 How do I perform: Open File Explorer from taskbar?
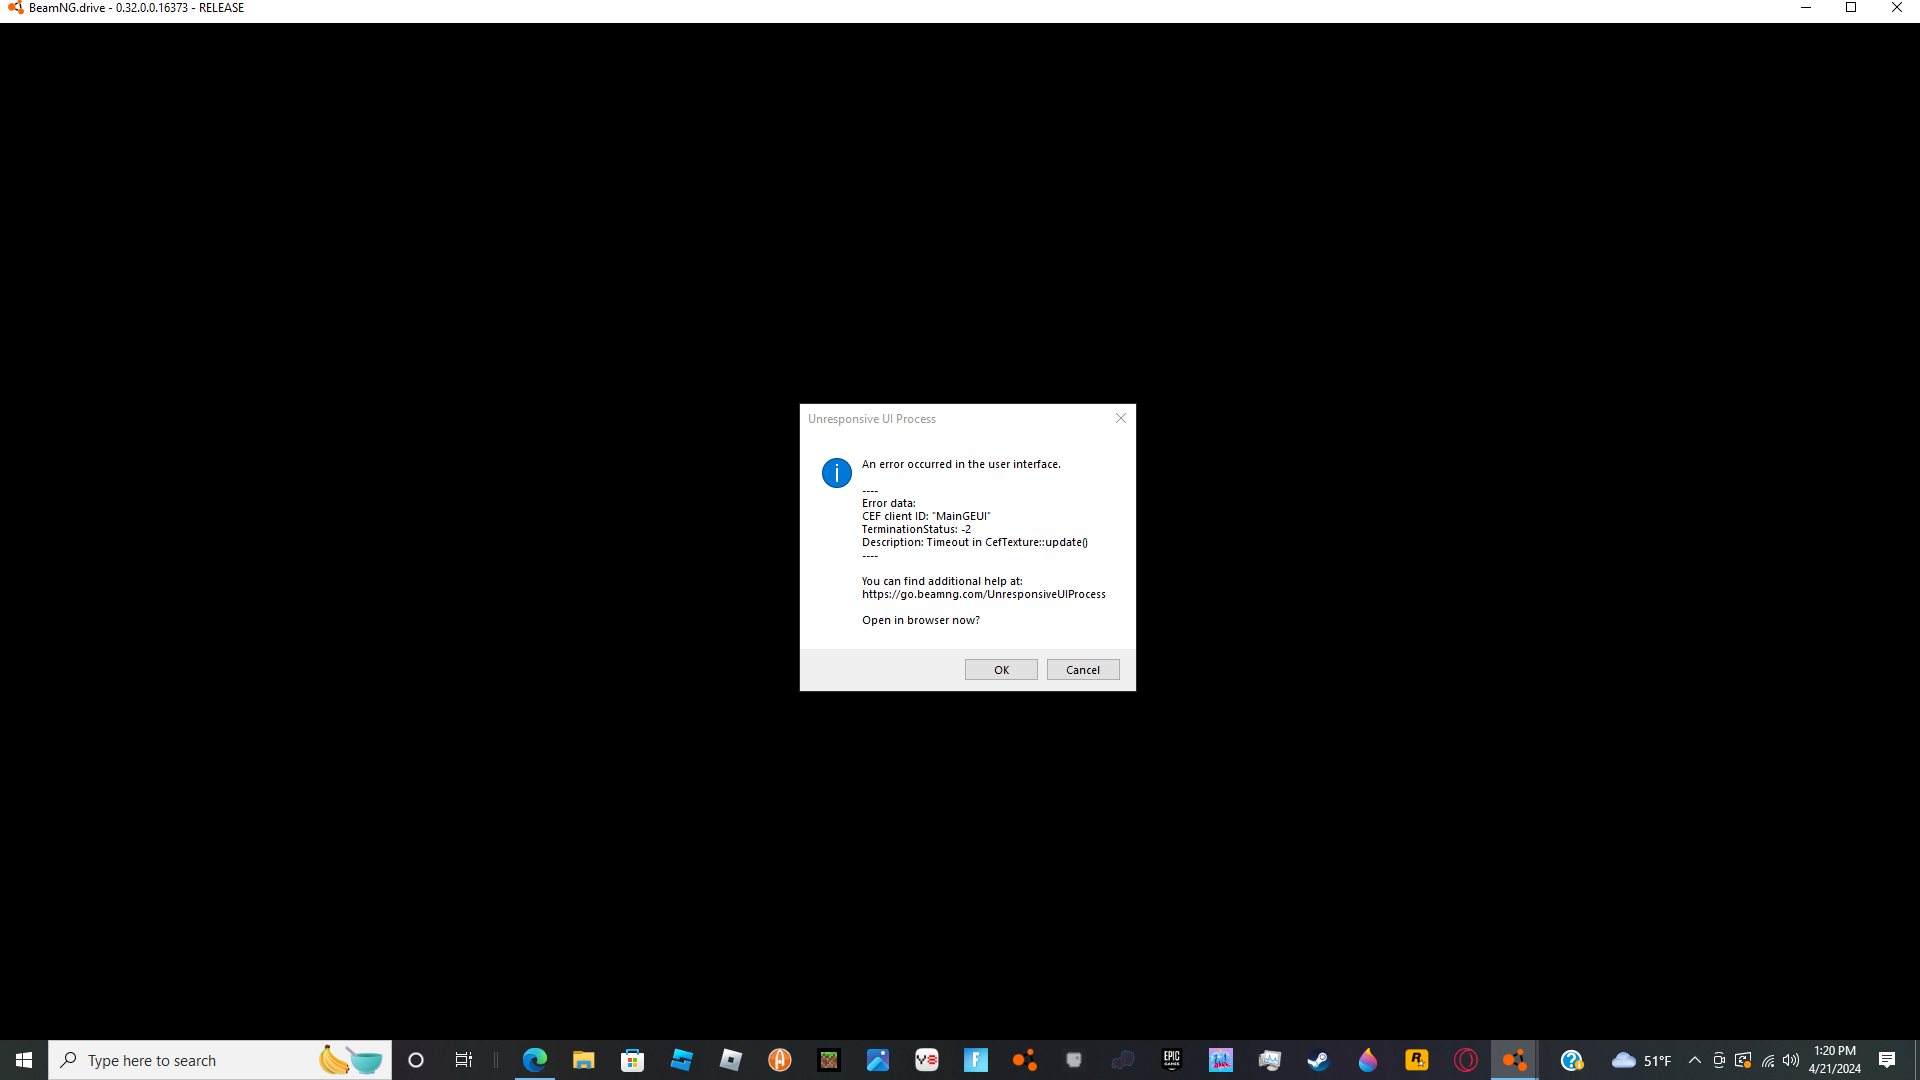pos(584,1060)
